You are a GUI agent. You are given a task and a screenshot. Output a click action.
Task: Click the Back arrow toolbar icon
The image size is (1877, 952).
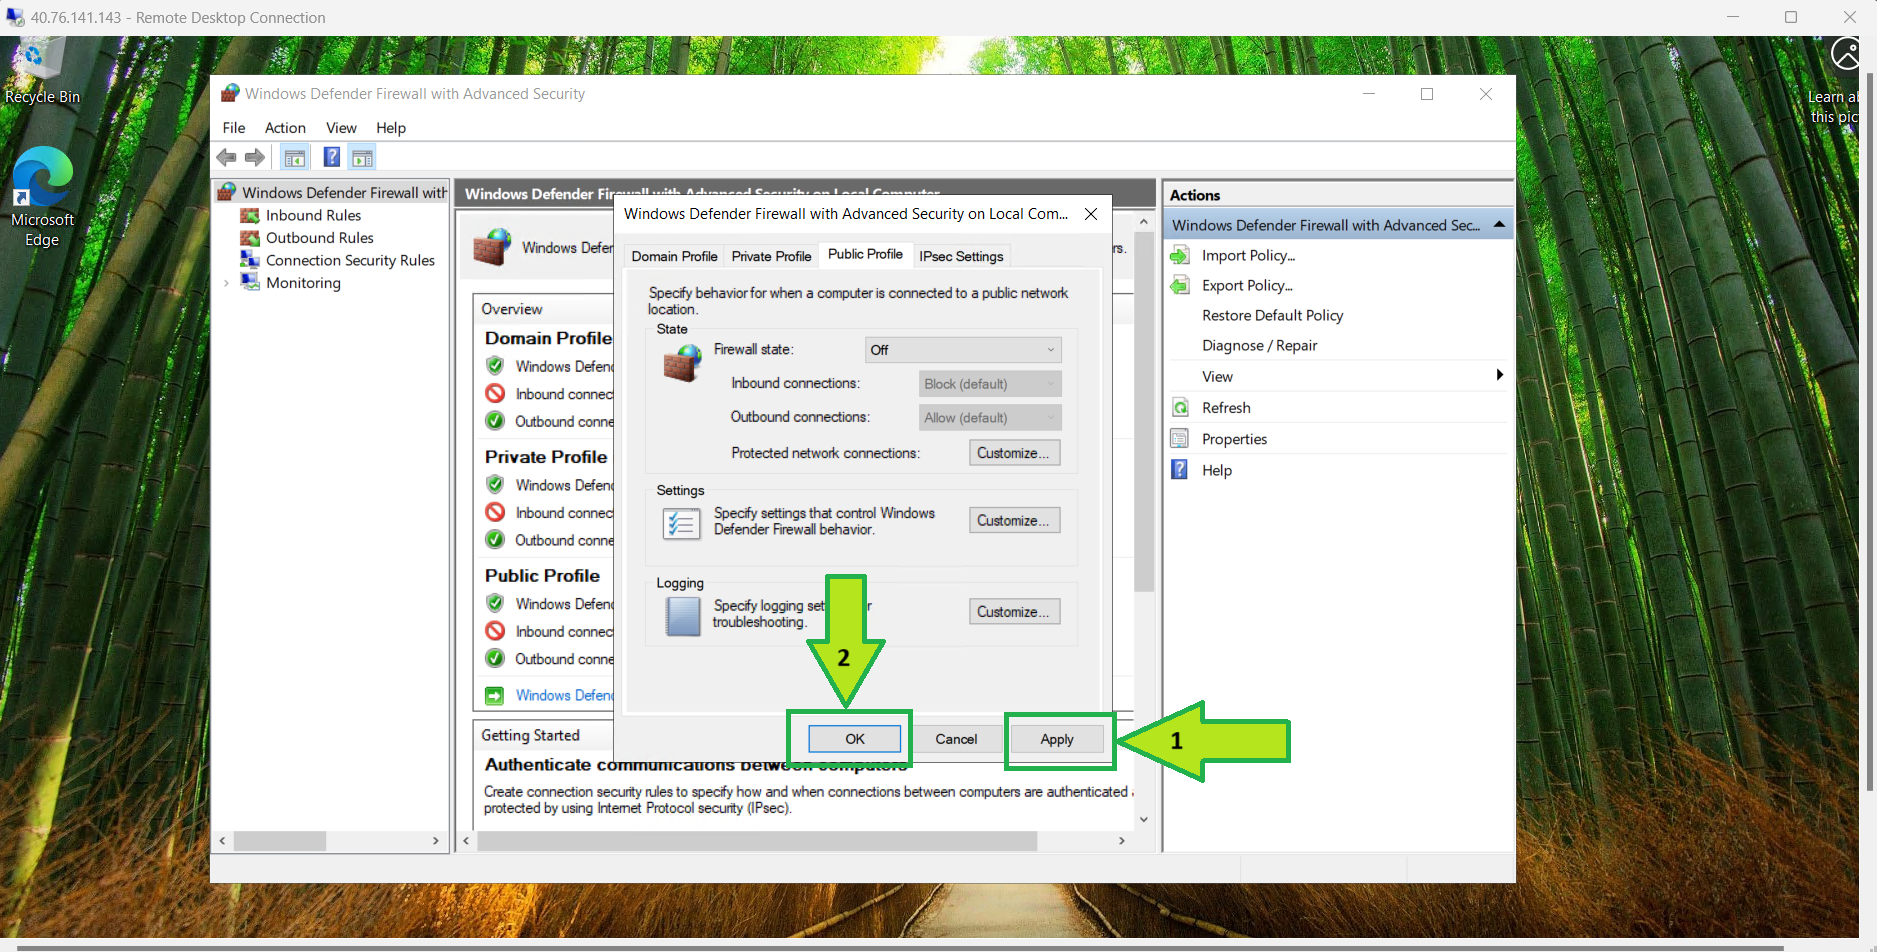click(x=227, y=157)
